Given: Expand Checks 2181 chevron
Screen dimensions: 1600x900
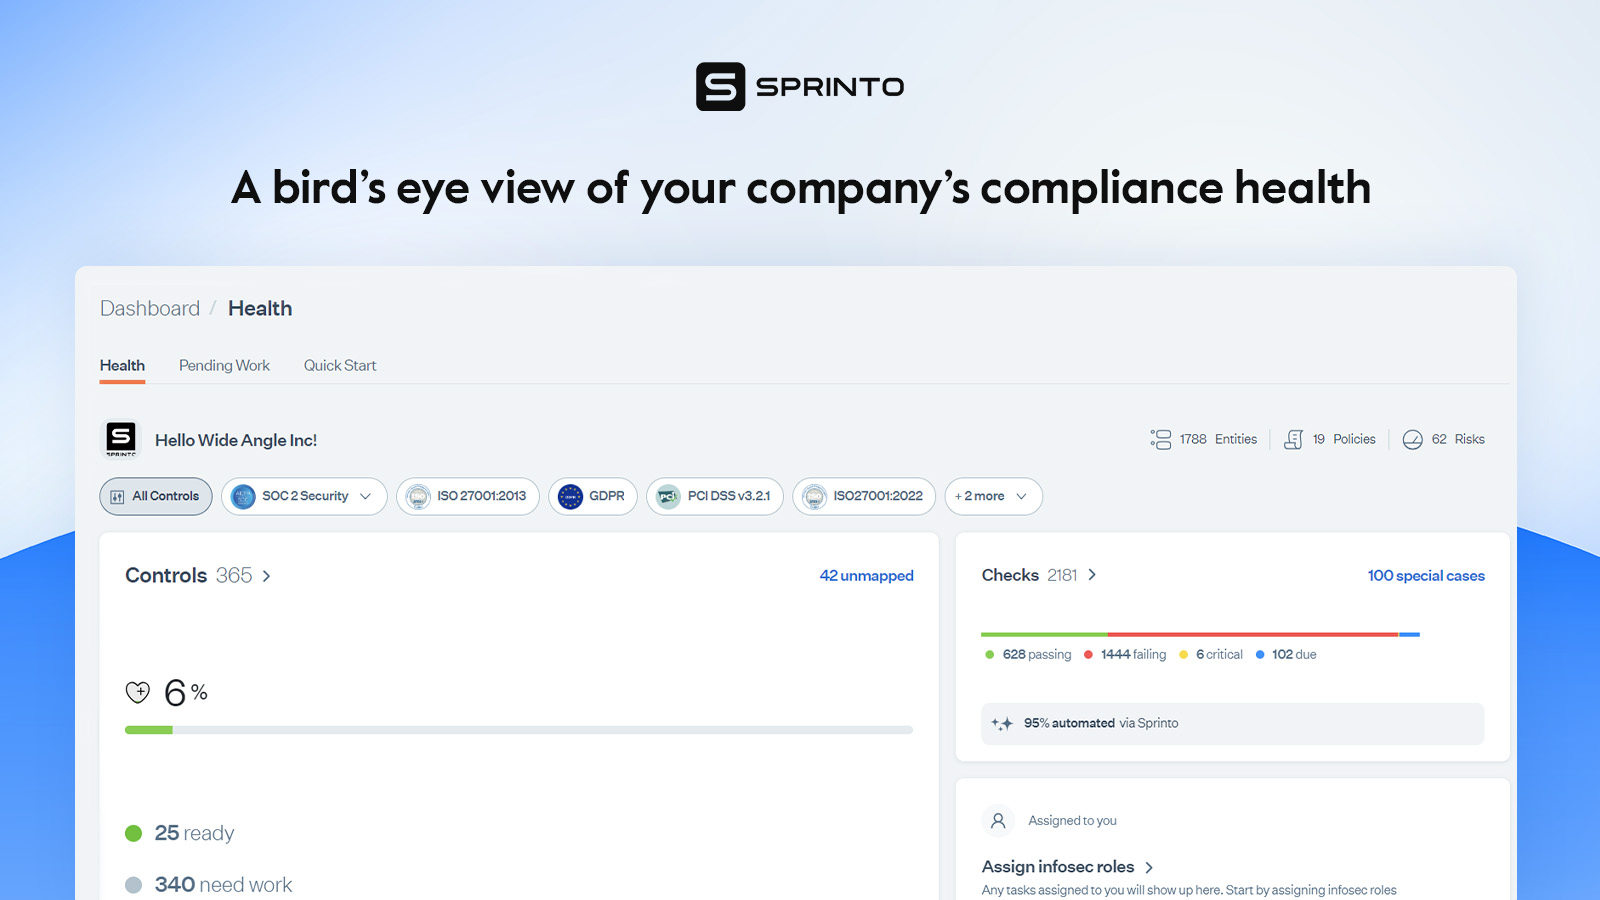Looking at the screenshot, I should coord(1092,575).
